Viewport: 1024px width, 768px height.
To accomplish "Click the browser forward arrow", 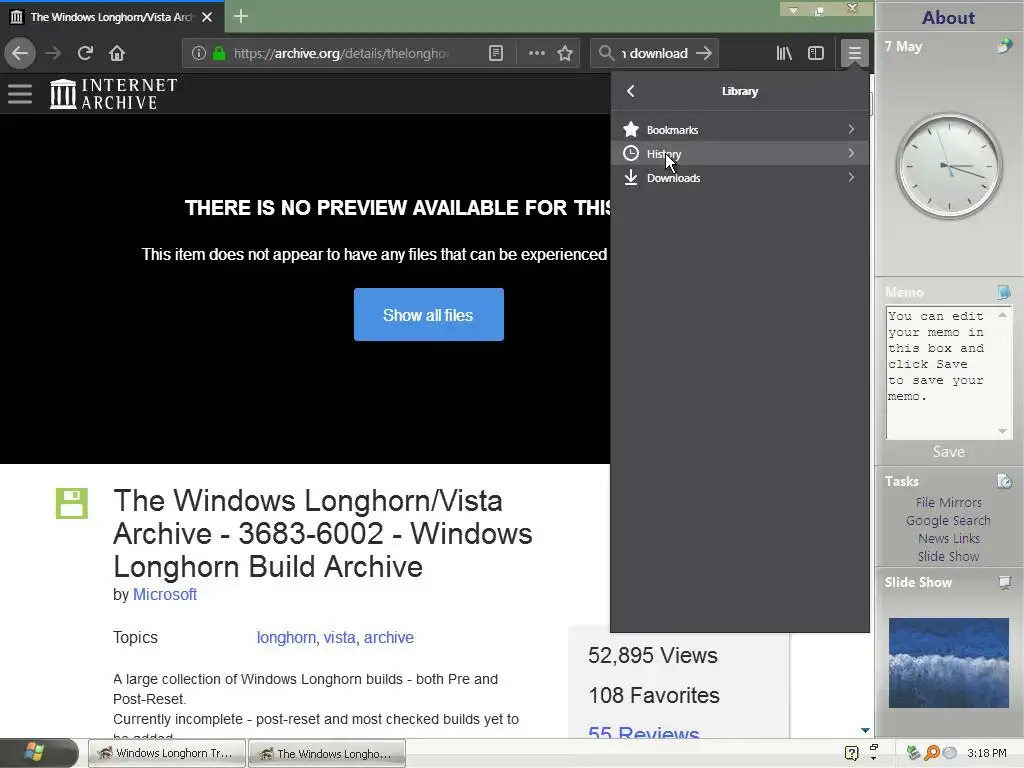I will [x=53, y=53].
